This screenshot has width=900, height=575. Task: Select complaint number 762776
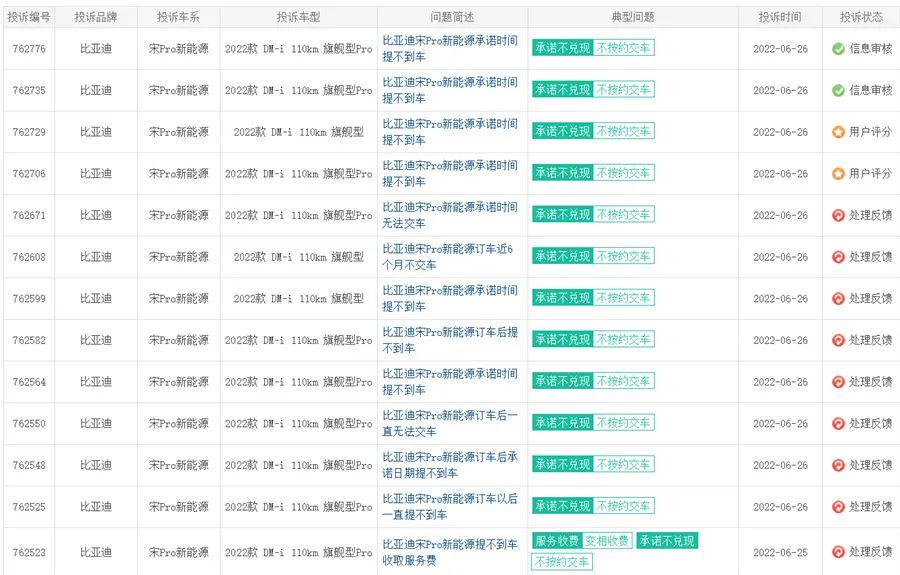29,49
